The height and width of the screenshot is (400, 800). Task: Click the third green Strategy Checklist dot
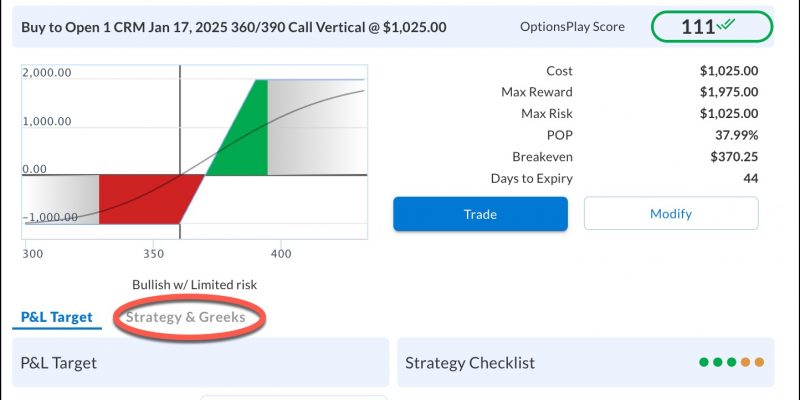732,362
